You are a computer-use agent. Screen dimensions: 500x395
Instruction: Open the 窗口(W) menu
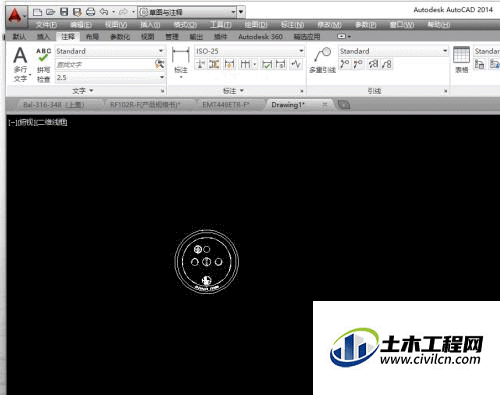(x=402, y=25)
